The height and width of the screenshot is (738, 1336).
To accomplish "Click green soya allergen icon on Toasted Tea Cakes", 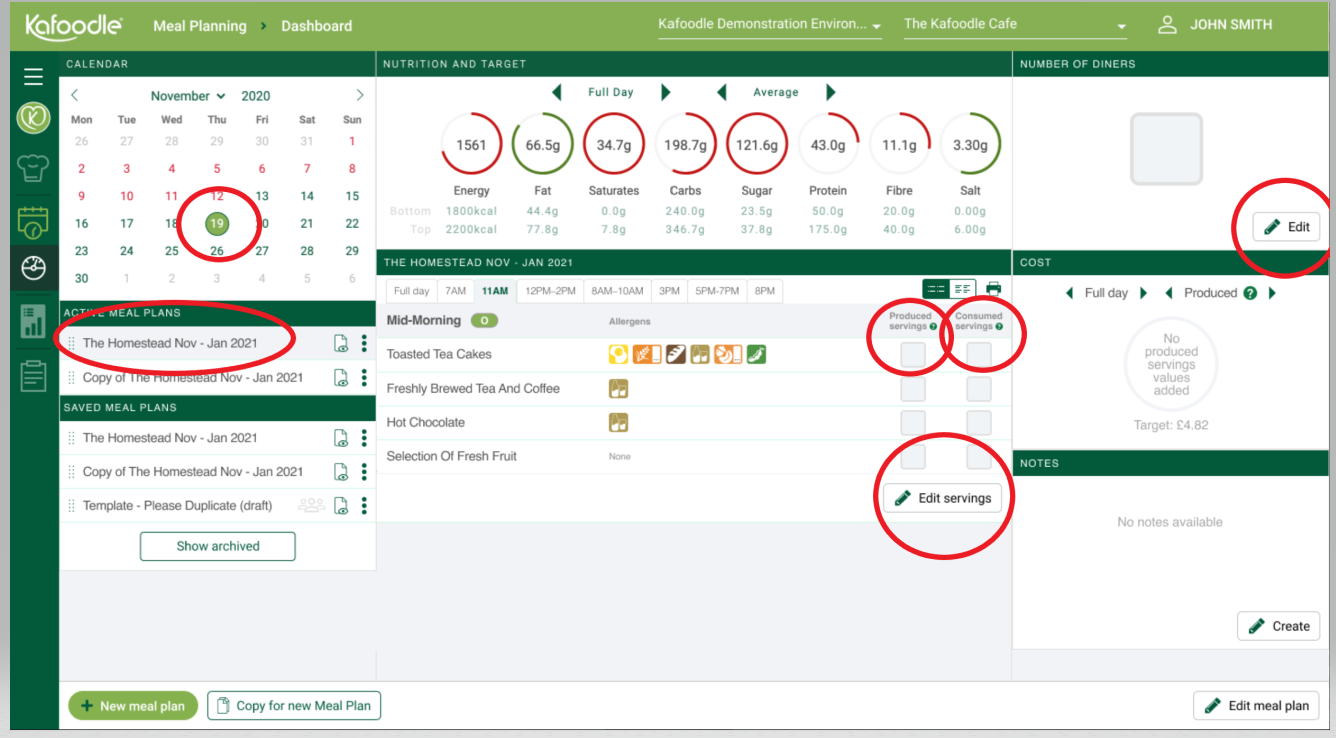I will [x=756, y=354].
